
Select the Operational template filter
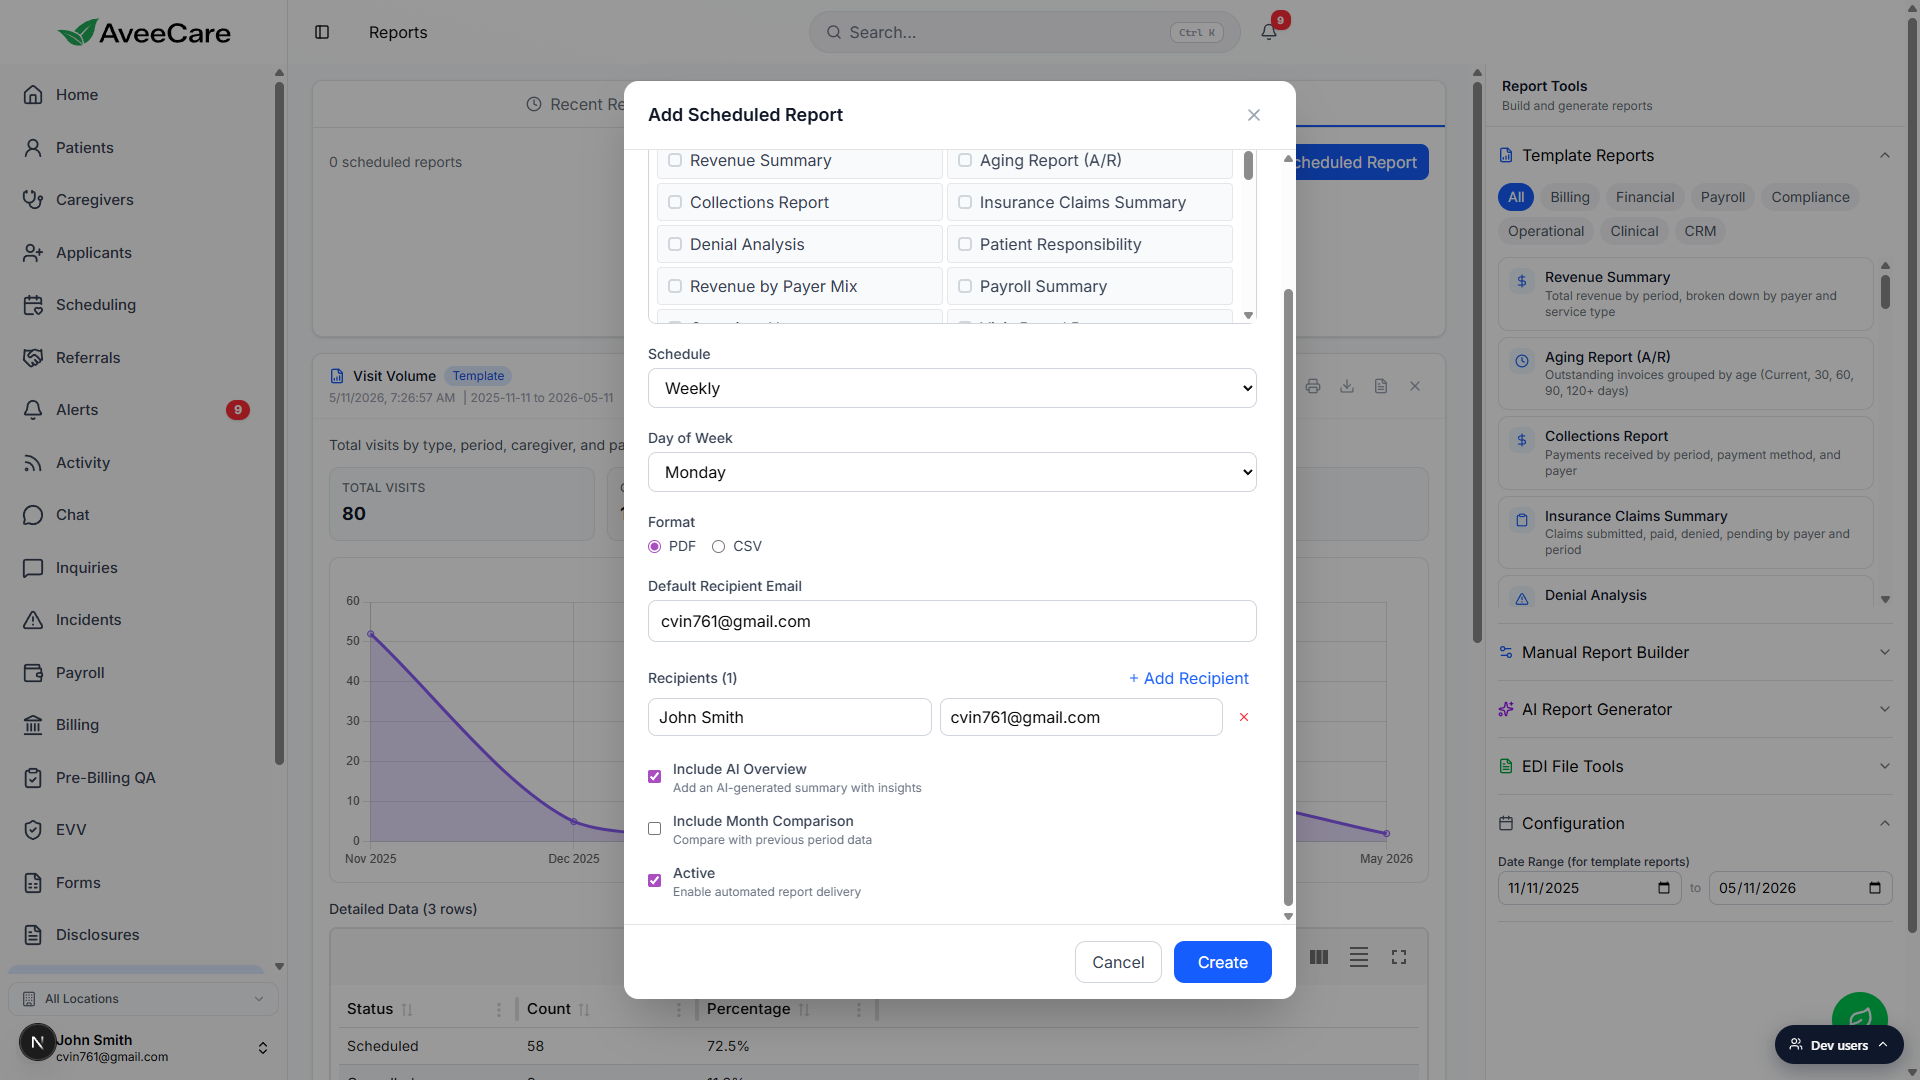[x=1546, y=231]
